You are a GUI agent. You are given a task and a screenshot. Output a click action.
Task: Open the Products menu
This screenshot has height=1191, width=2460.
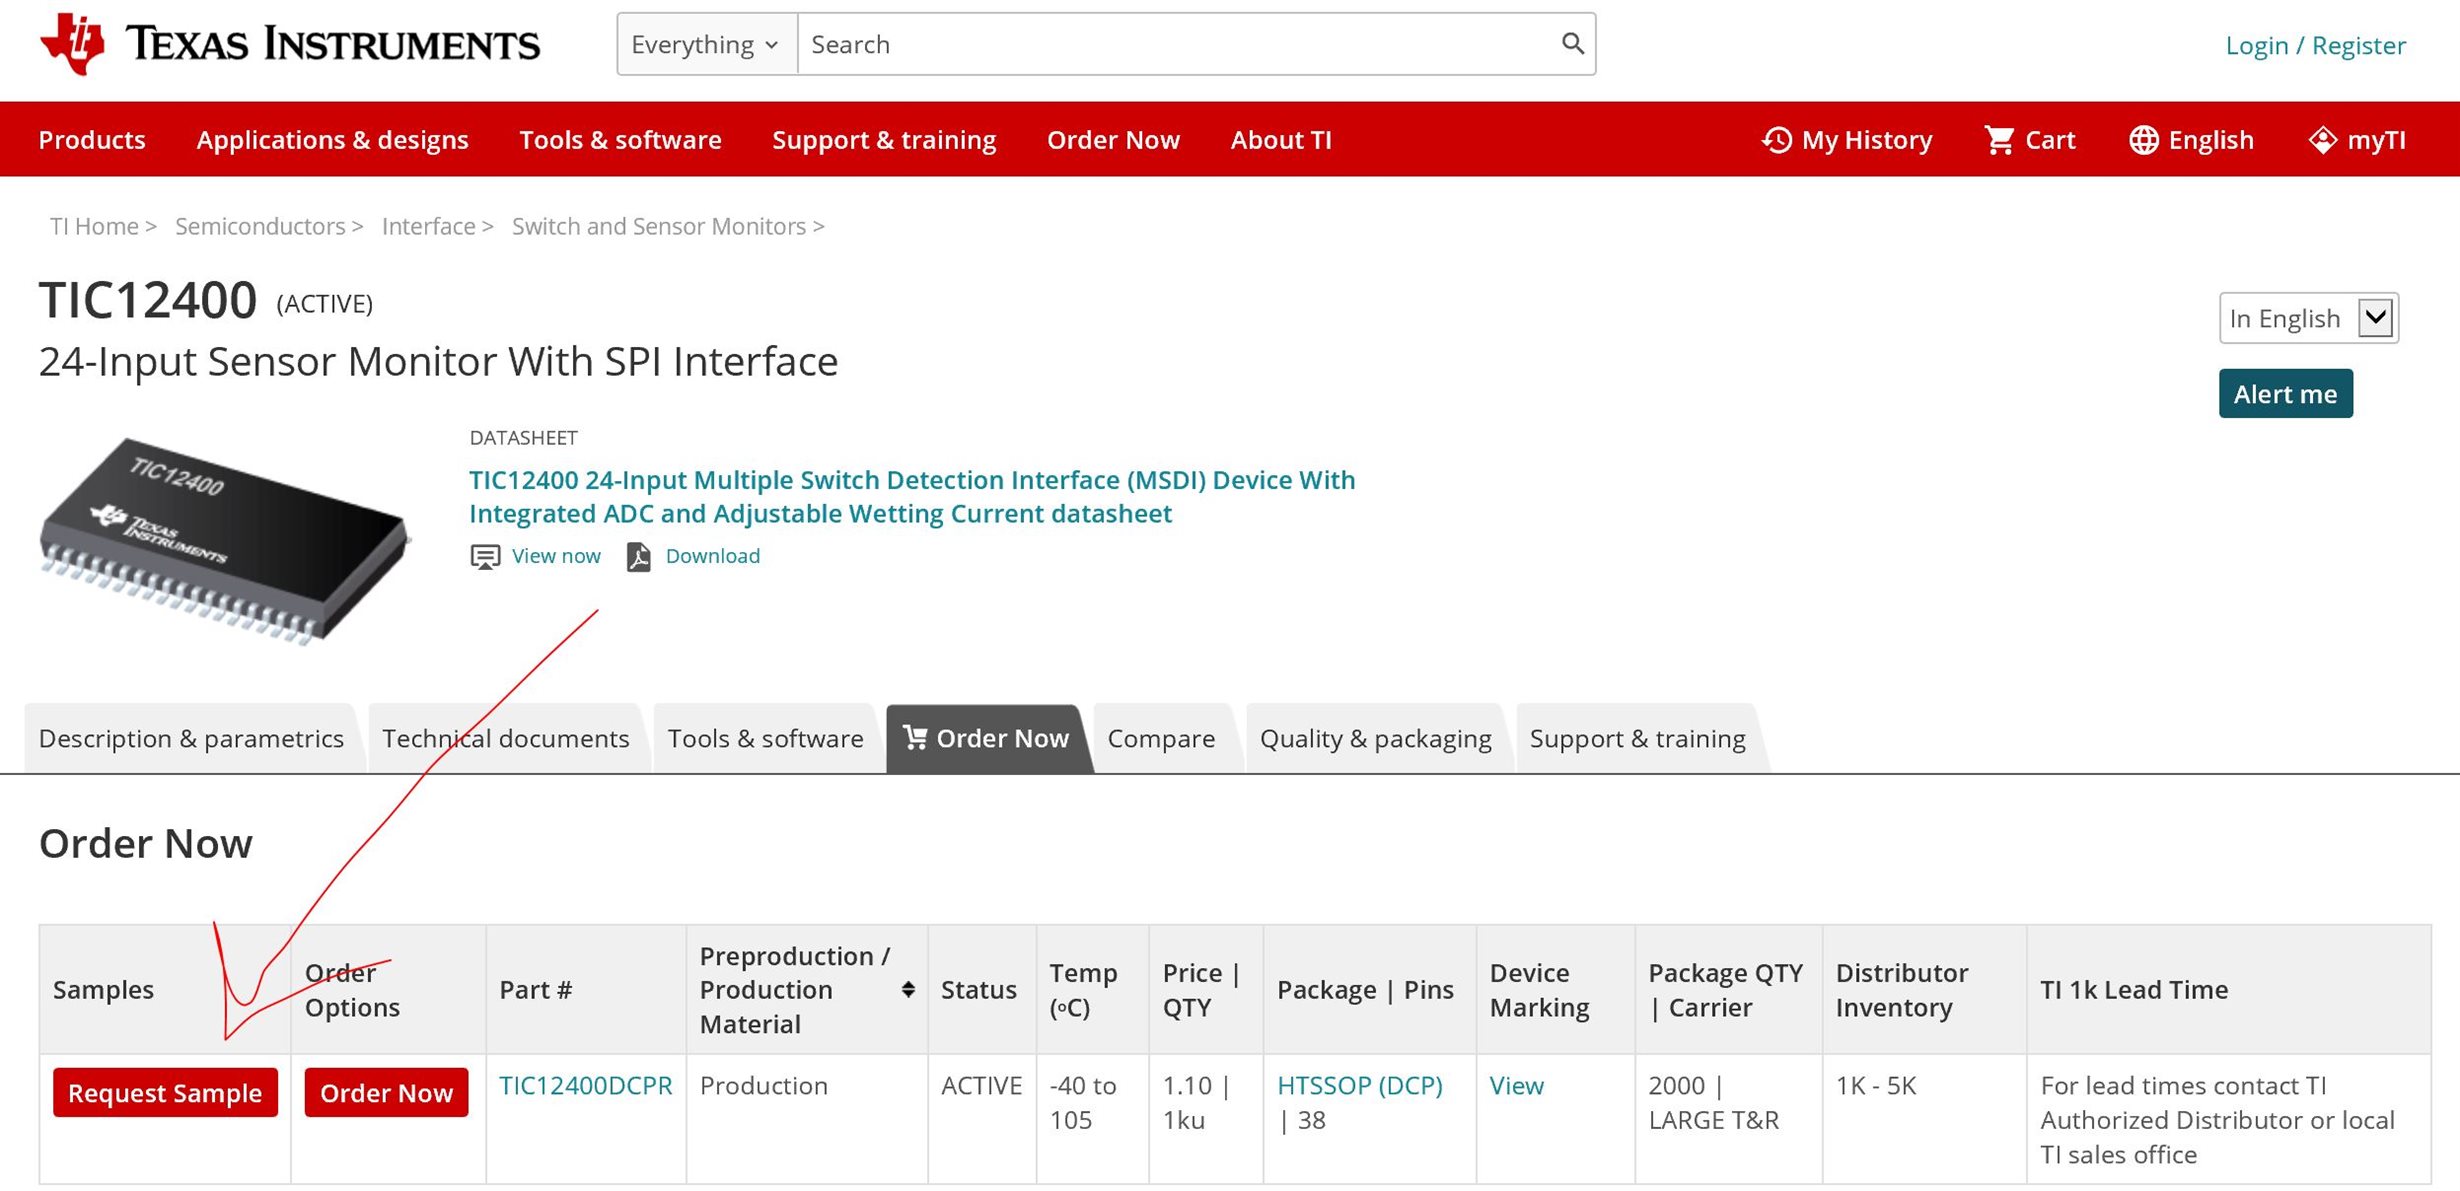[x=92, y=140]
